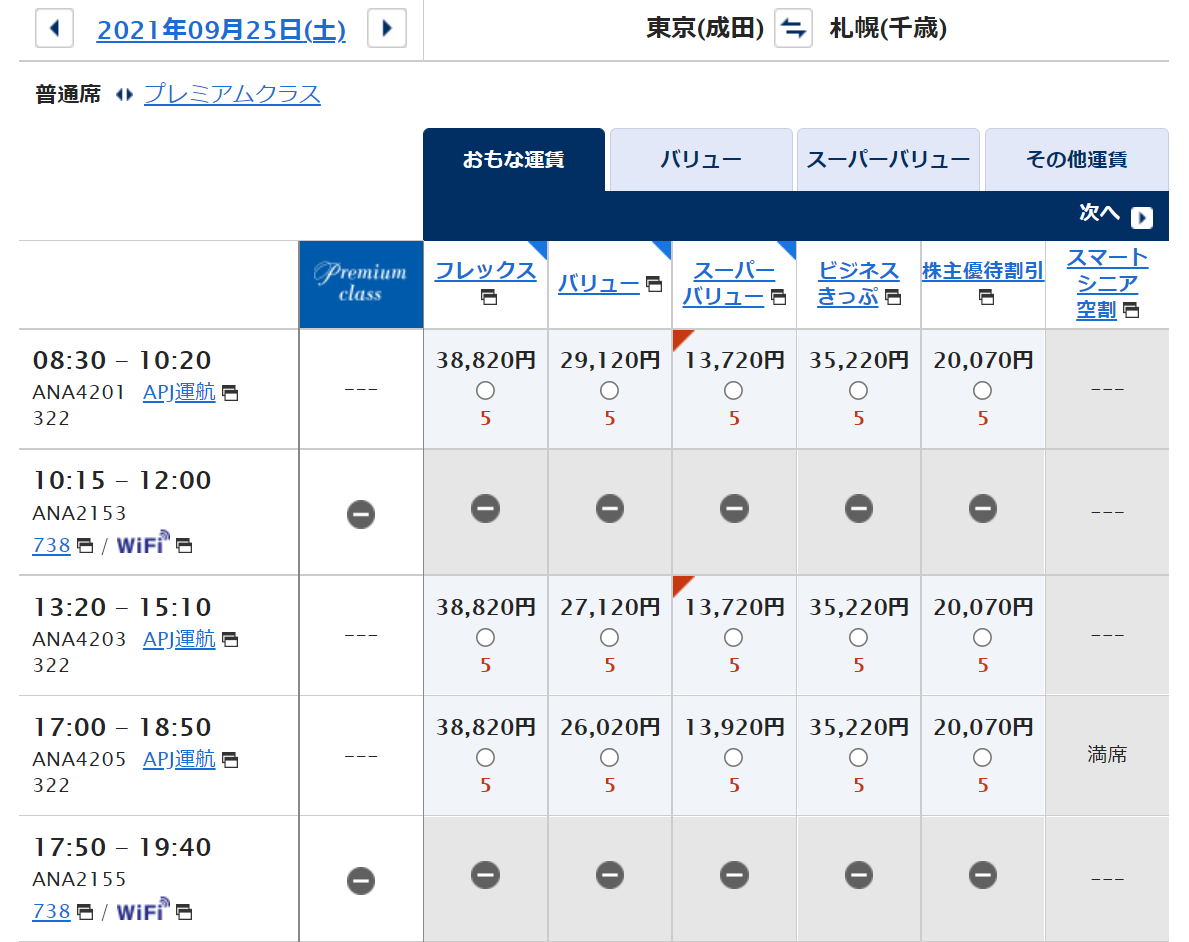Switch to おもな運賃 tab
This screenshot has width=1189, height=942.
coord(514,159)
